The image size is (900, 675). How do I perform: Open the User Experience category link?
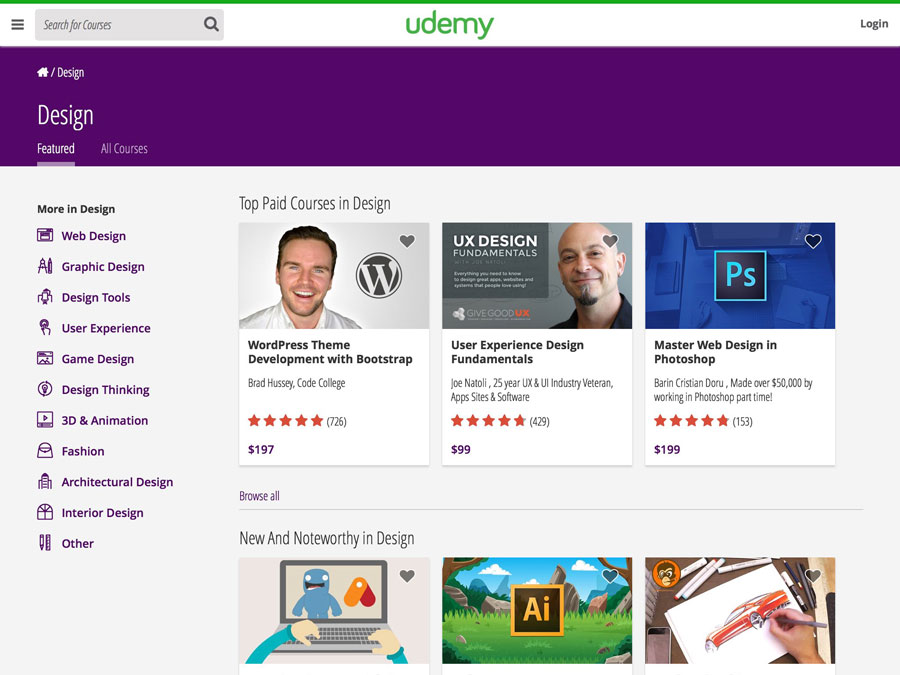[106, 328]
